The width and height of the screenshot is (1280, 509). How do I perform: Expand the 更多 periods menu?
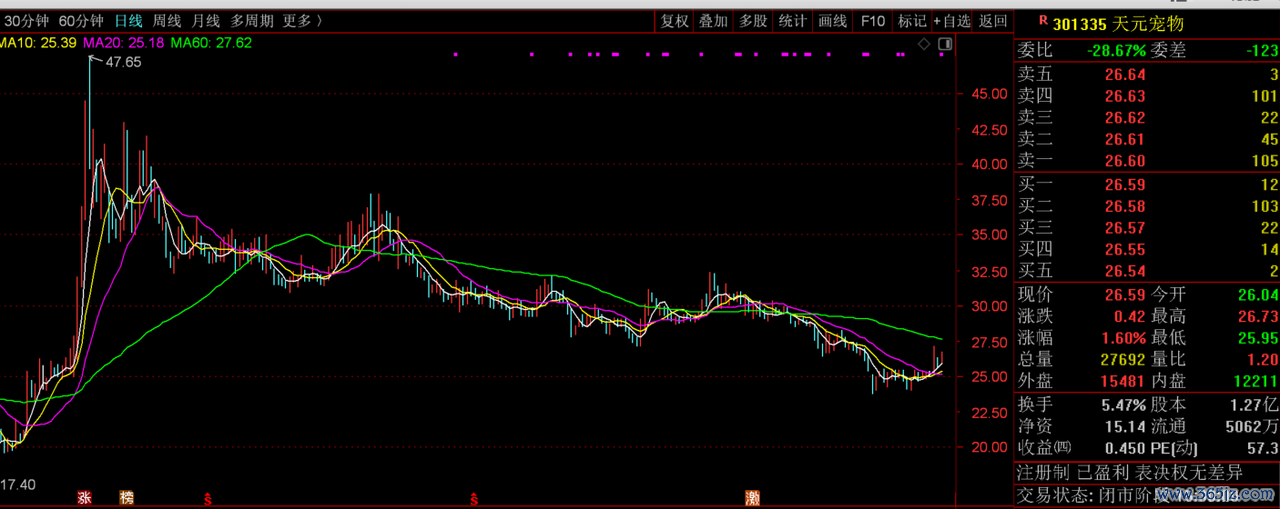tap(303, 21)
